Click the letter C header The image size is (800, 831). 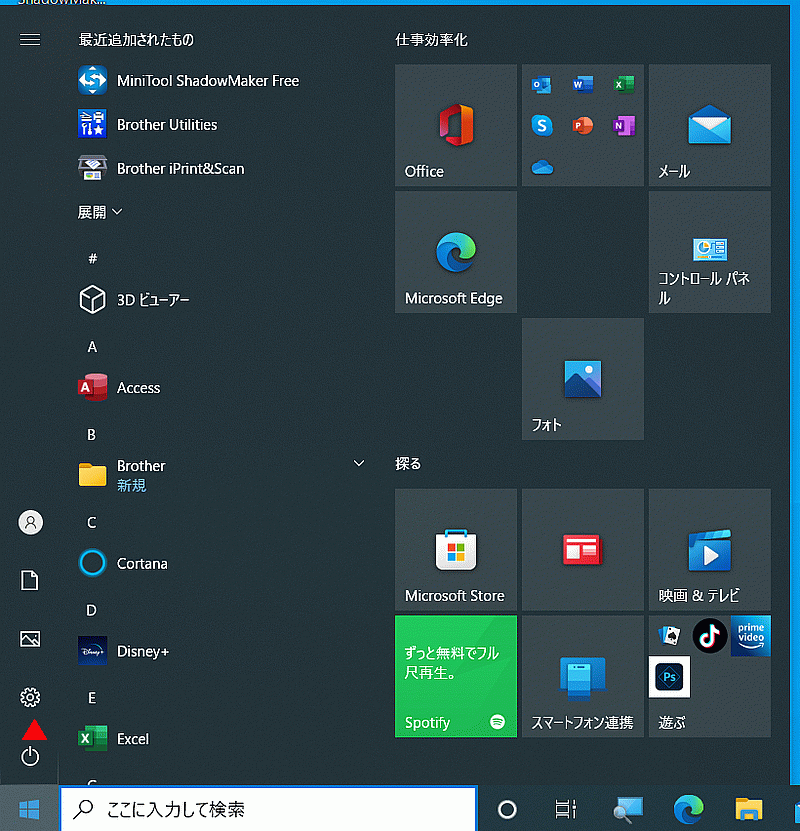coord(92,523)
